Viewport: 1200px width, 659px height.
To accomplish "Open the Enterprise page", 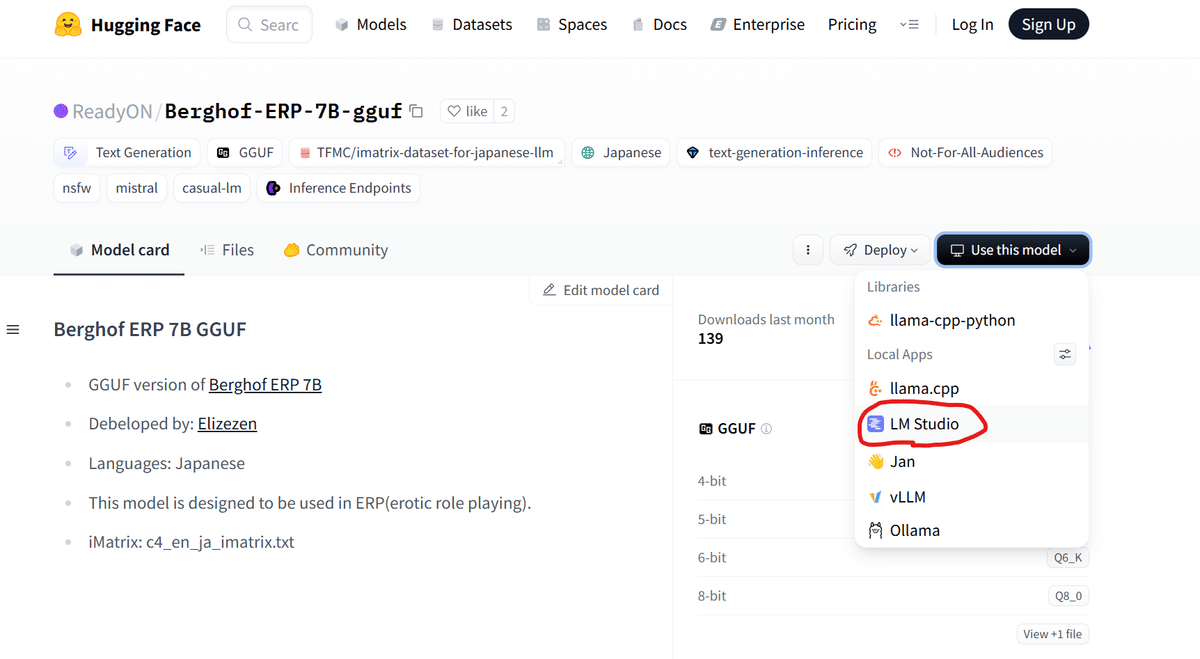I will (x=757, y=25).
